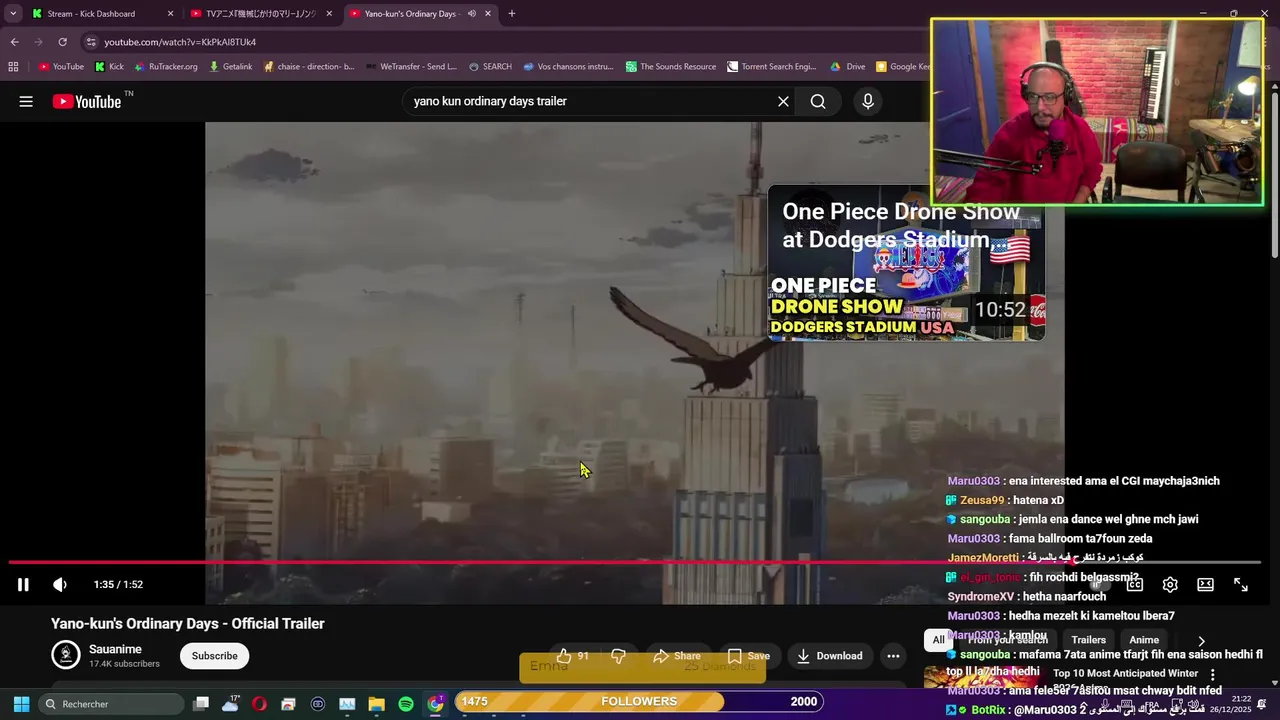The width and height of the screenshot is (1280, 720).
Task: Open the player settings gear
Action: [x=1170, y=585]
